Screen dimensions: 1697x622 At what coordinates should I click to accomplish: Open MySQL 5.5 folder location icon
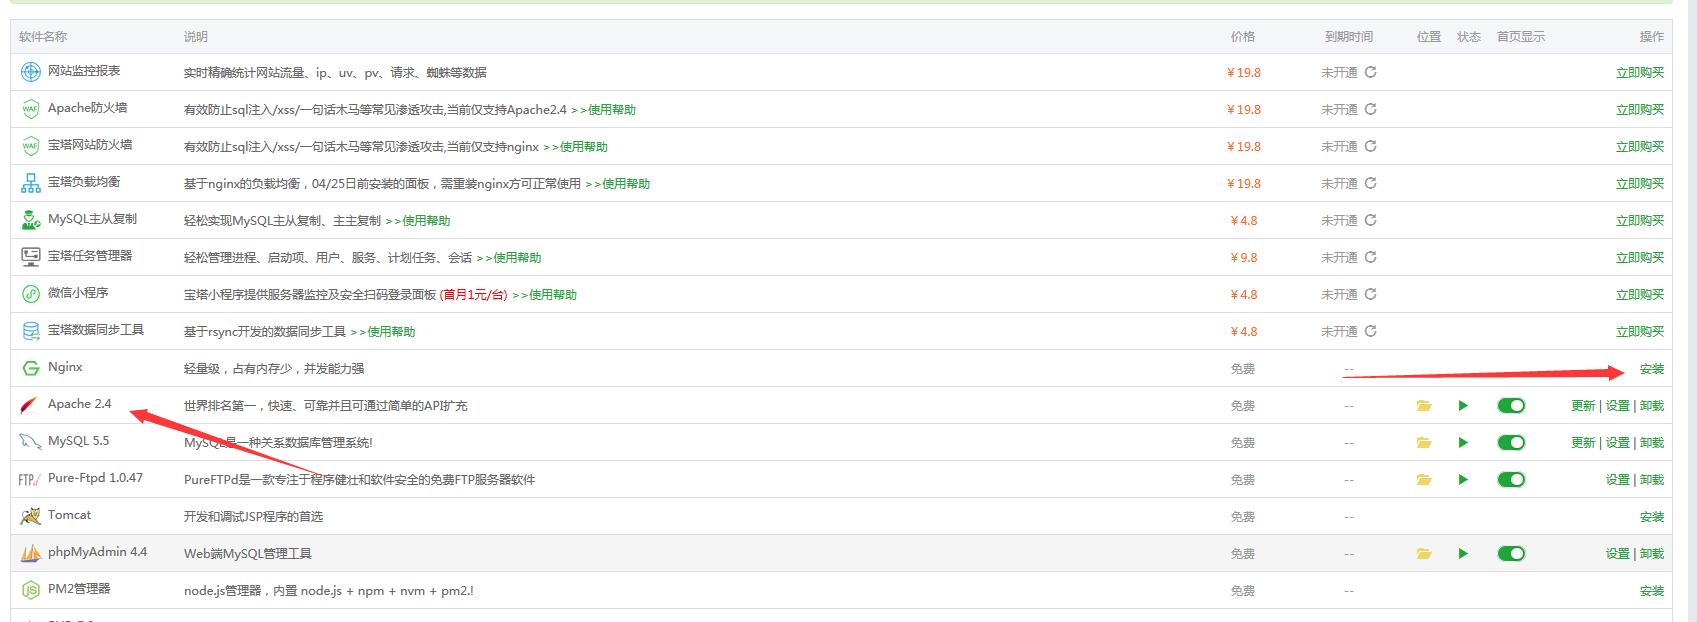1424,443
